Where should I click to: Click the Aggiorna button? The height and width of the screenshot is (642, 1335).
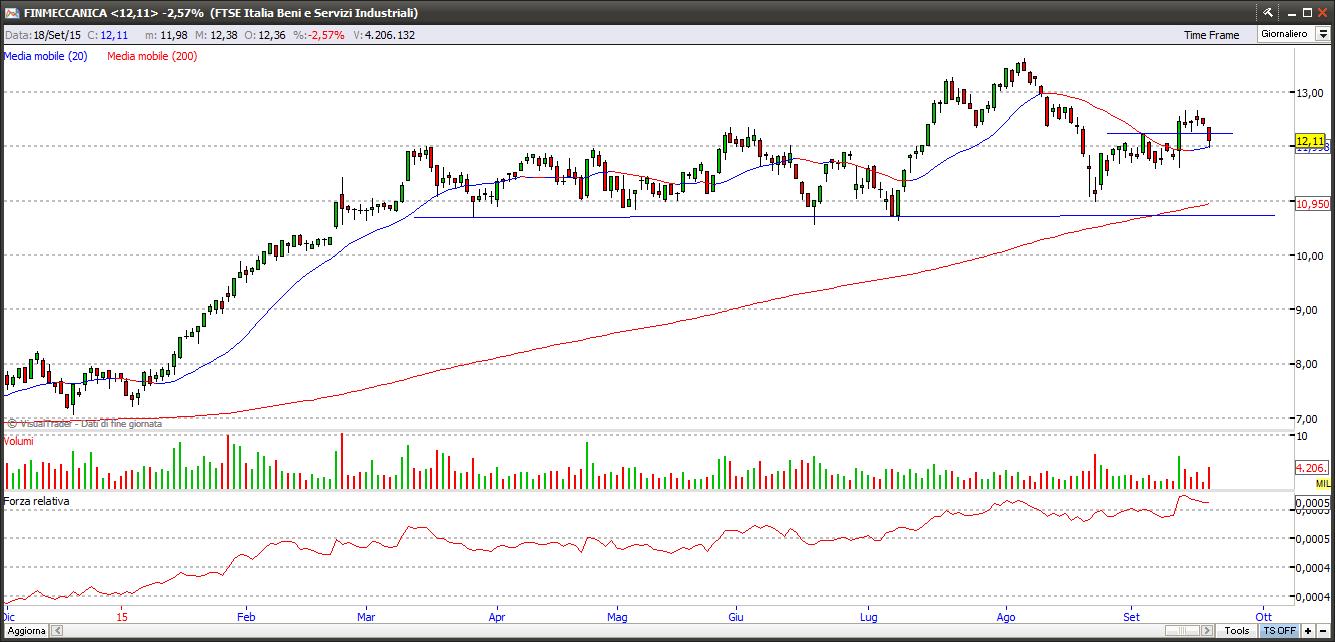click(25, 630)
